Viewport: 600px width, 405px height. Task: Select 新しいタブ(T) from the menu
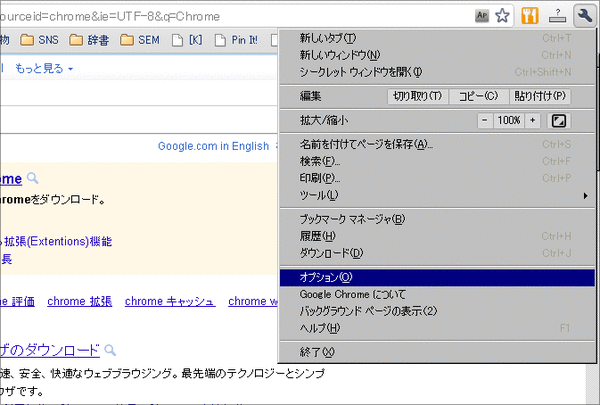click(x=437, y=38)
